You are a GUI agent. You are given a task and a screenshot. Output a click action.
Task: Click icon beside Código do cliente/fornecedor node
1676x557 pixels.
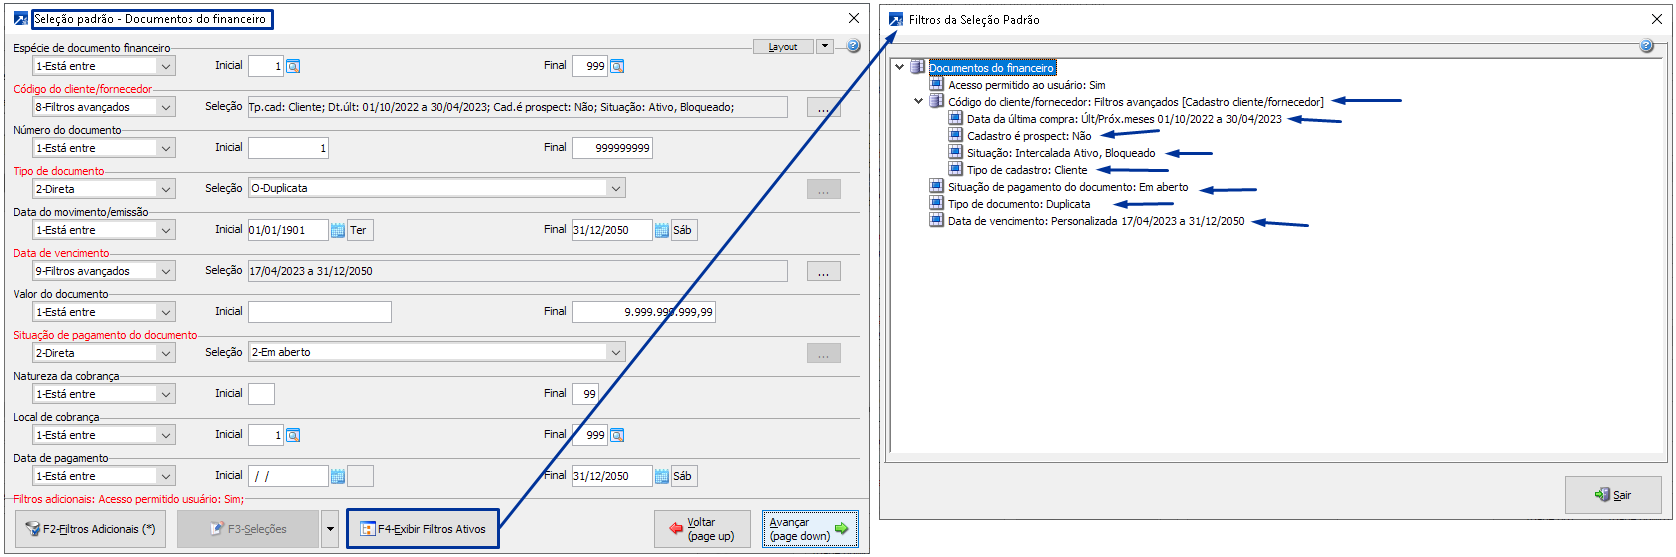936,101
